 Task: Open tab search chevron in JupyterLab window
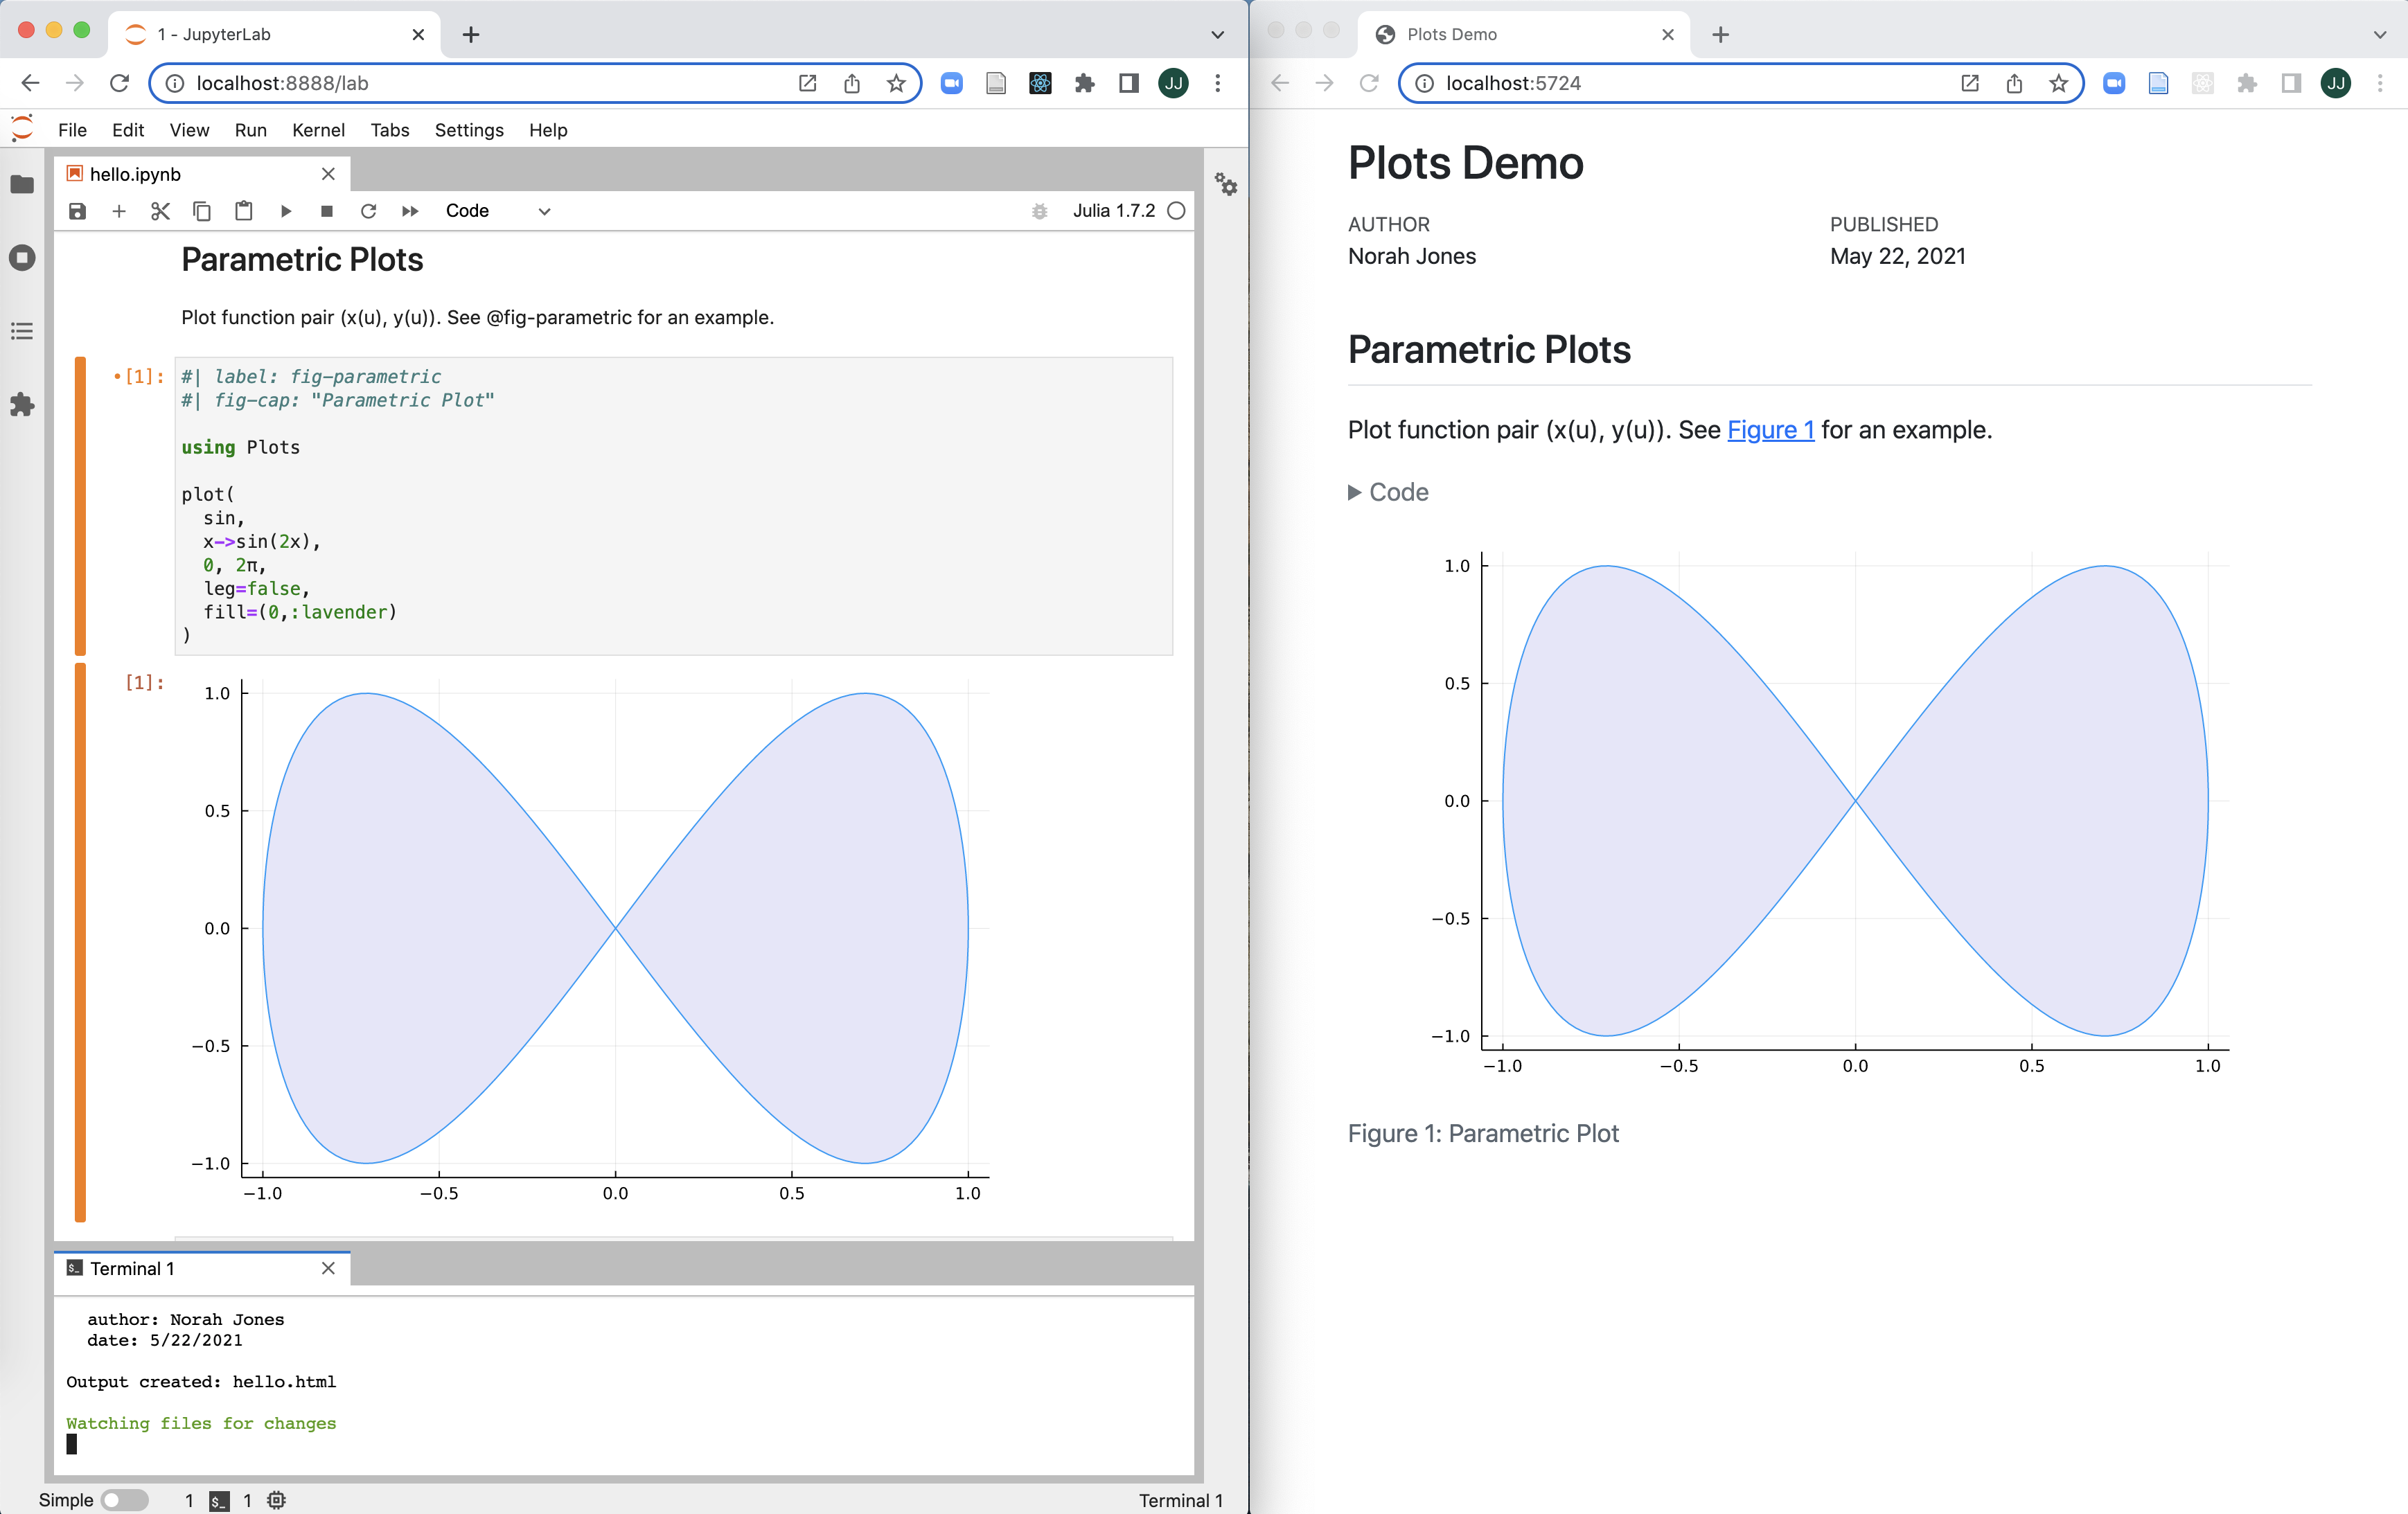point(1217,34)
